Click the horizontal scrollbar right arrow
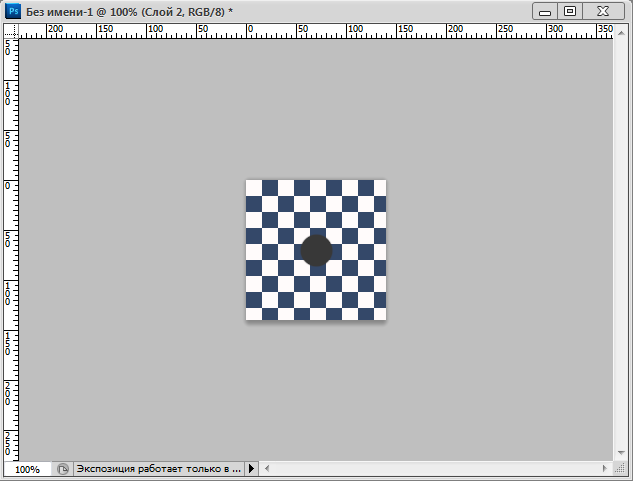 click(x=605, y=469)
